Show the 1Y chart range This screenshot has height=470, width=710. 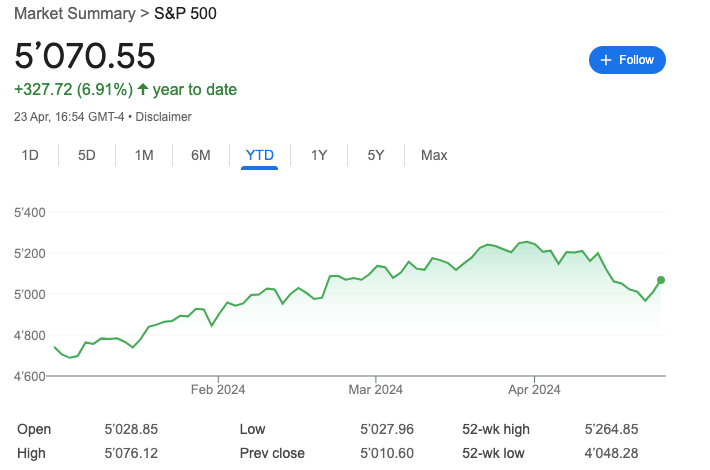(x=319, y=155)
